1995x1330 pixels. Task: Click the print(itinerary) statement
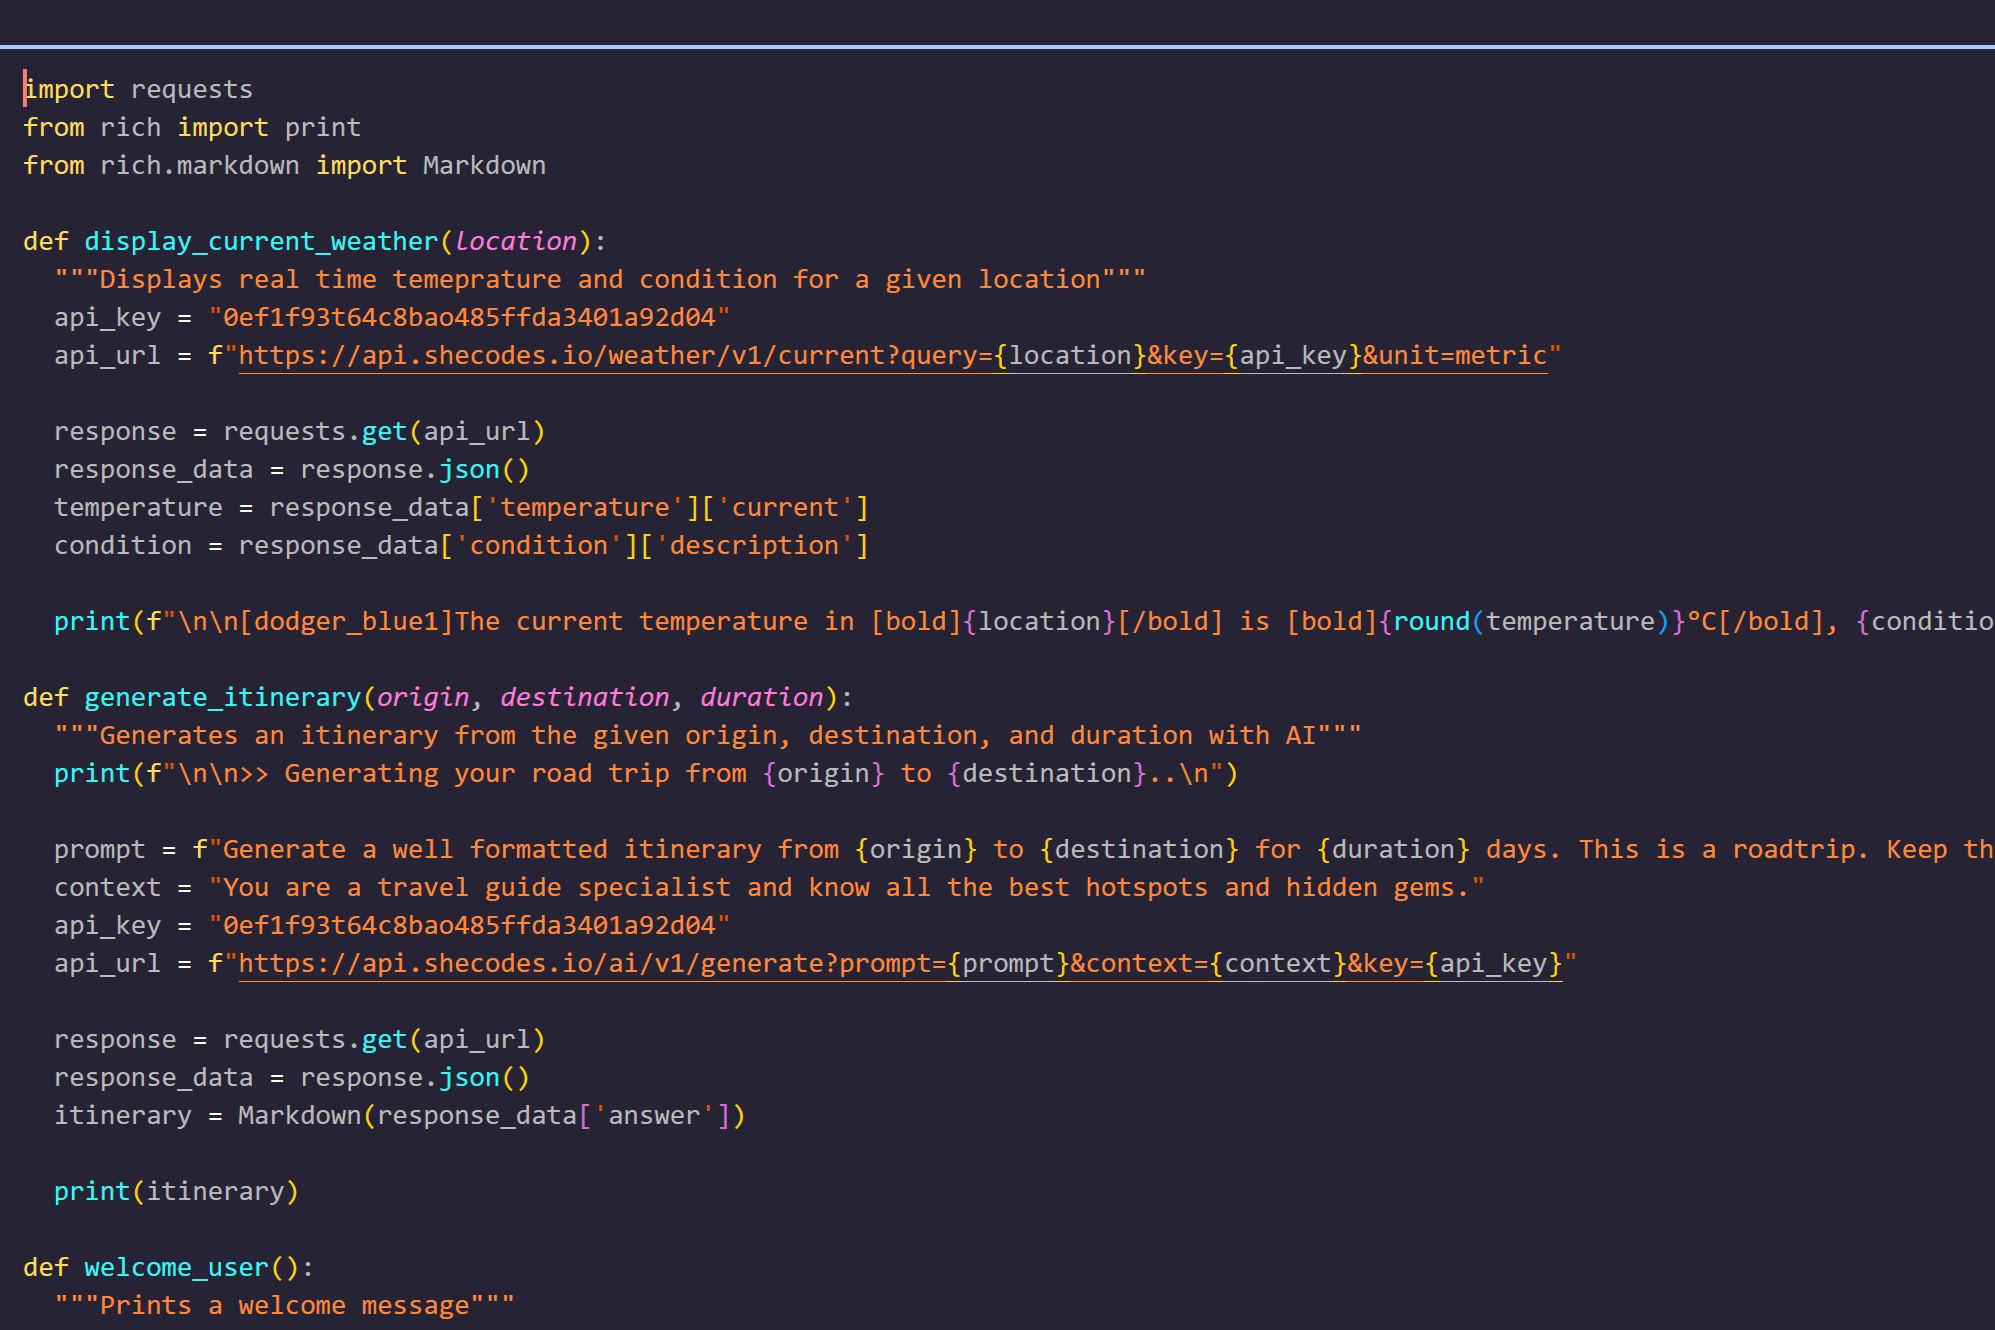click(x=176, y=1192)
